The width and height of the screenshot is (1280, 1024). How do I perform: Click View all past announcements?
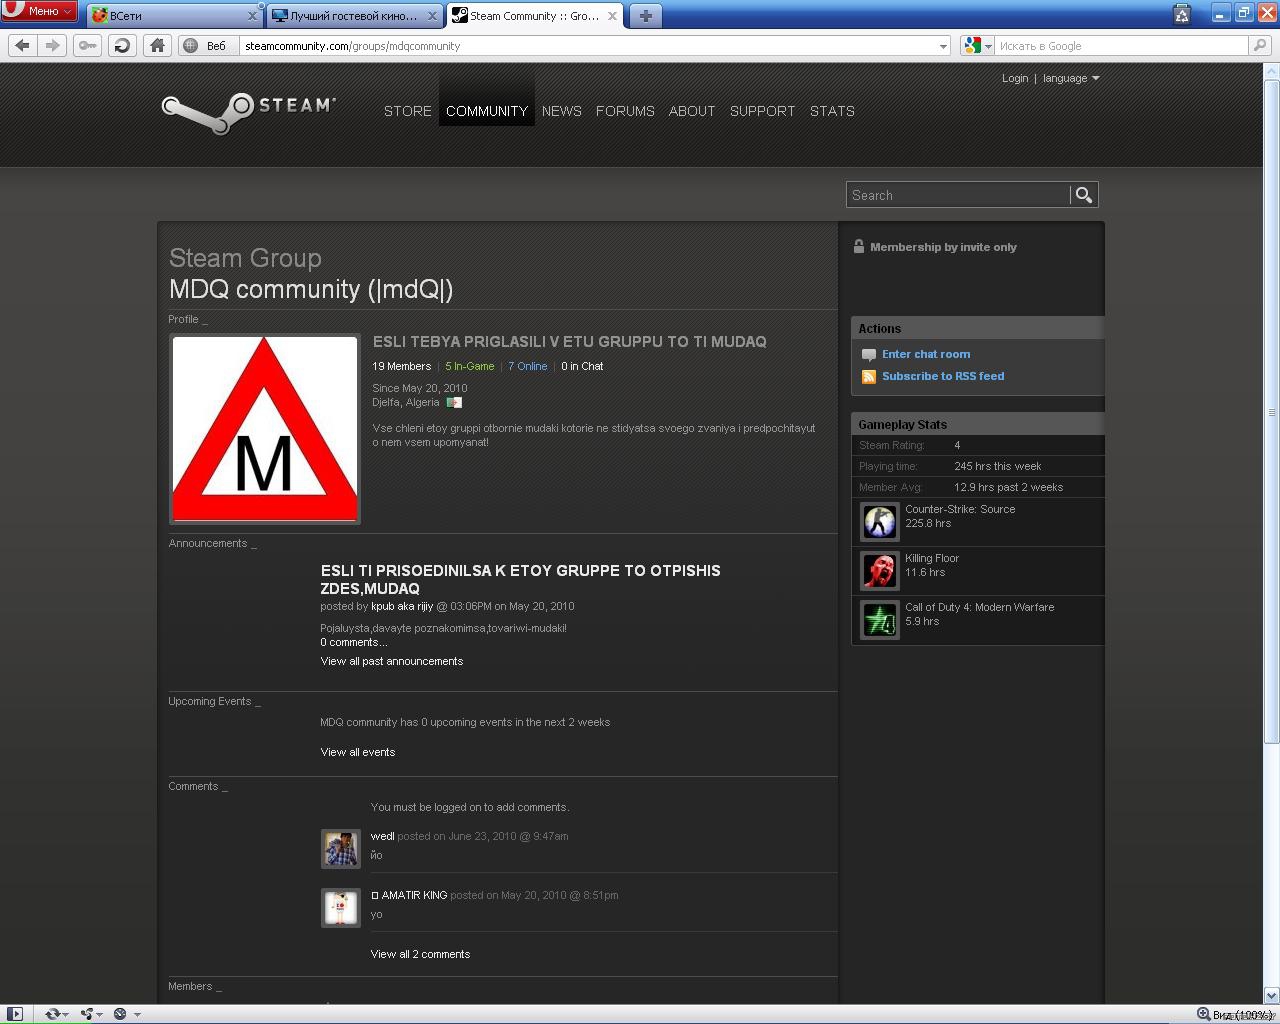point(391,661)
